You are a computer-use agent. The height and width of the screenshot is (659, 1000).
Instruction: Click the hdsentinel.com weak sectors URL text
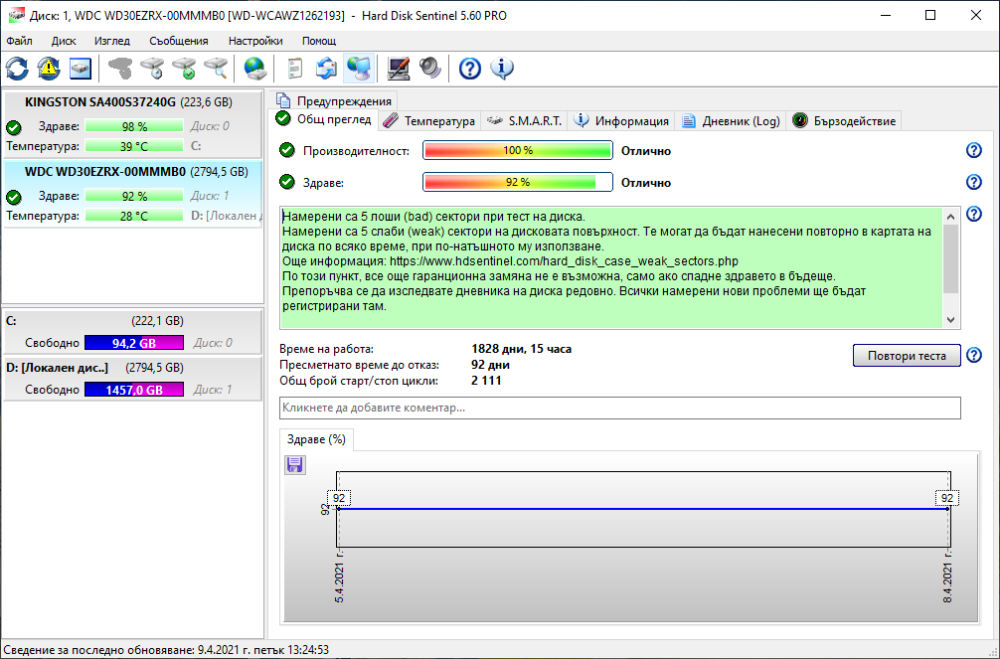click(564, 262)
